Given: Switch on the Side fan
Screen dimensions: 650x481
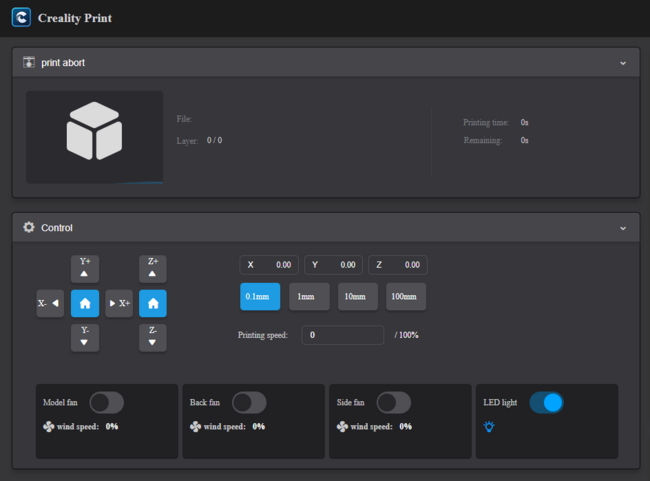Looking at the screenshot, I should (x=393, y=402).
